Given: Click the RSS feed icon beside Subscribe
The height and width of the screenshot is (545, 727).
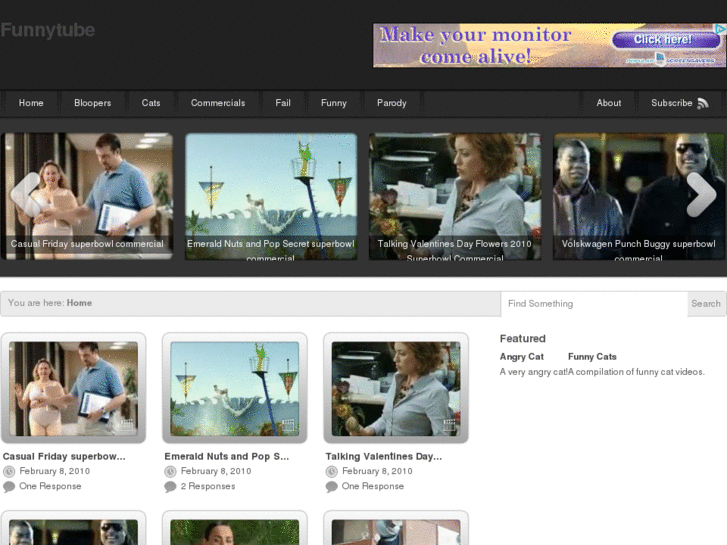Looking at the screenshot, I should click(703, 103).
